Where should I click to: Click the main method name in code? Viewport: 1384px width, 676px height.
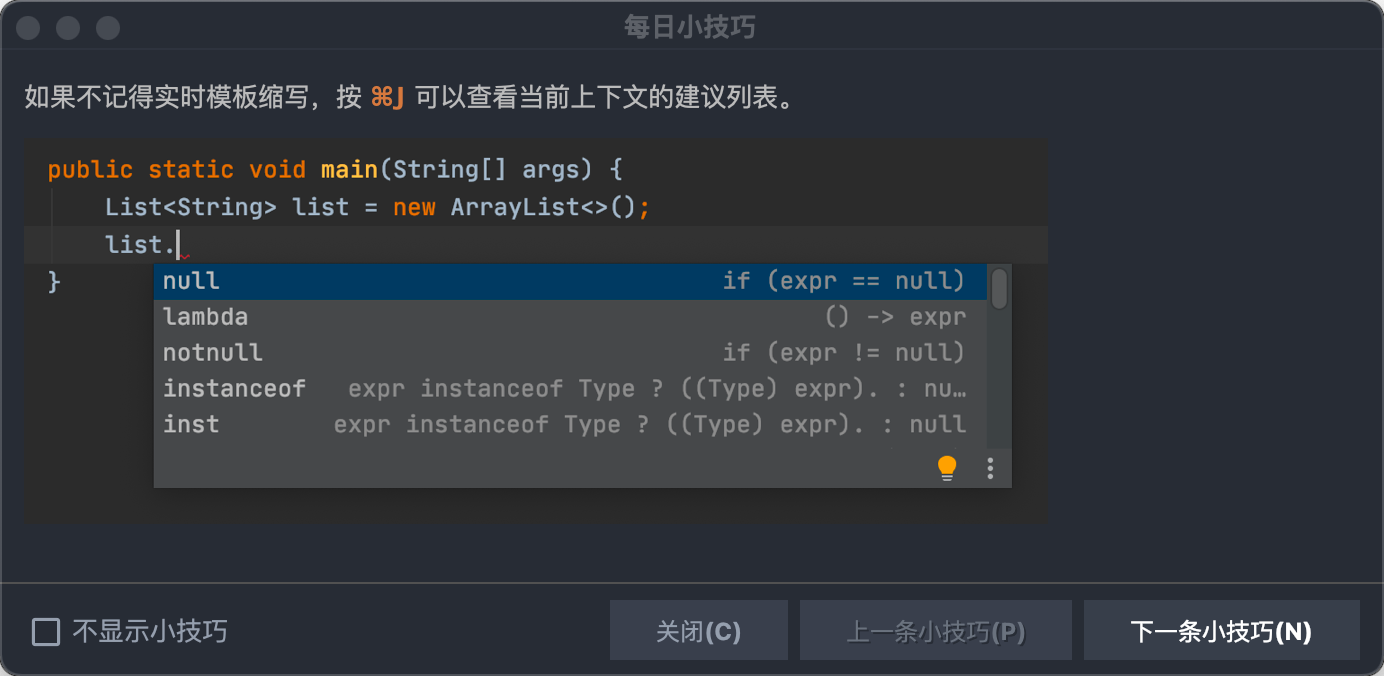pyautogui.click(x=349, y=169)
